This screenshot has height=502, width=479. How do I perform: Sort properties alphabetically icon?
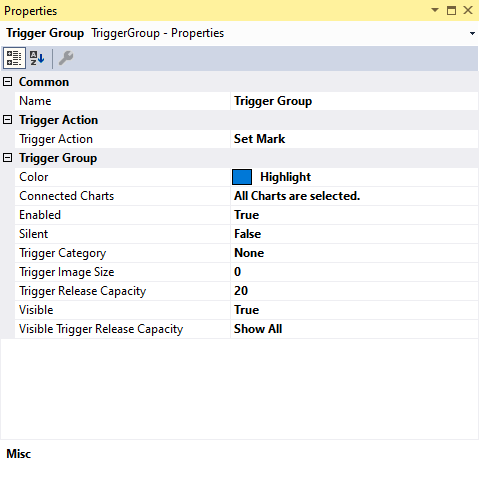[x=37, y=58]
